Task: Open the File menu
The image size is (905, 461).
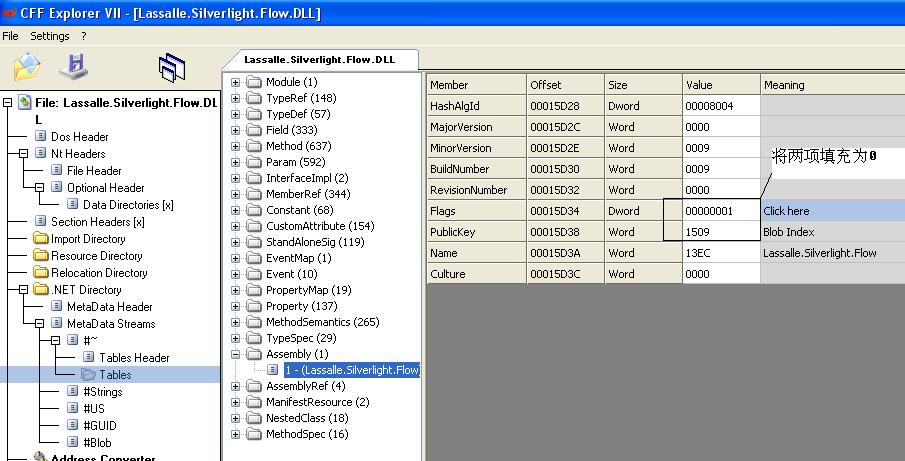Action: point(10,36)
